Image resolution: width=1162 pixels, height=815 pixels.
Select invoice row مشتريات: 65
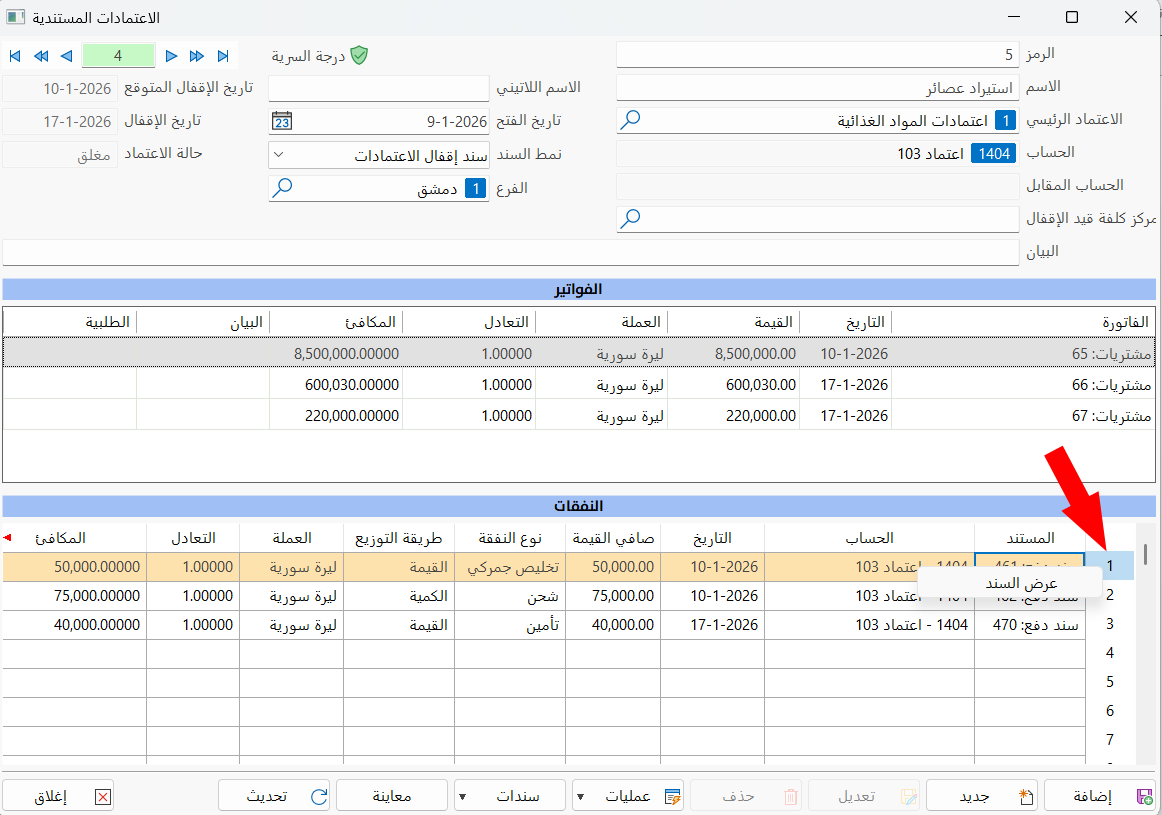coord(579,353)
